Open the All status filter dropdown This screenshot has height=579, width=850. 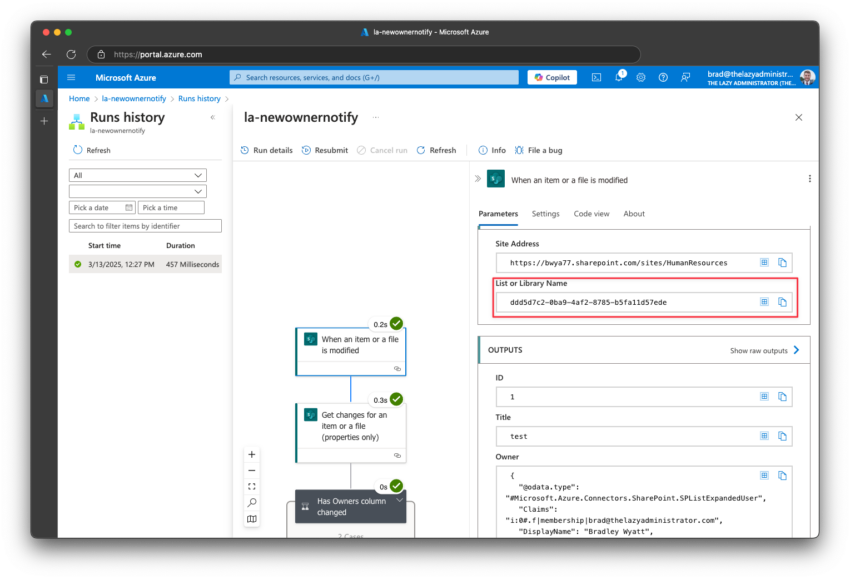click(138, 175)
